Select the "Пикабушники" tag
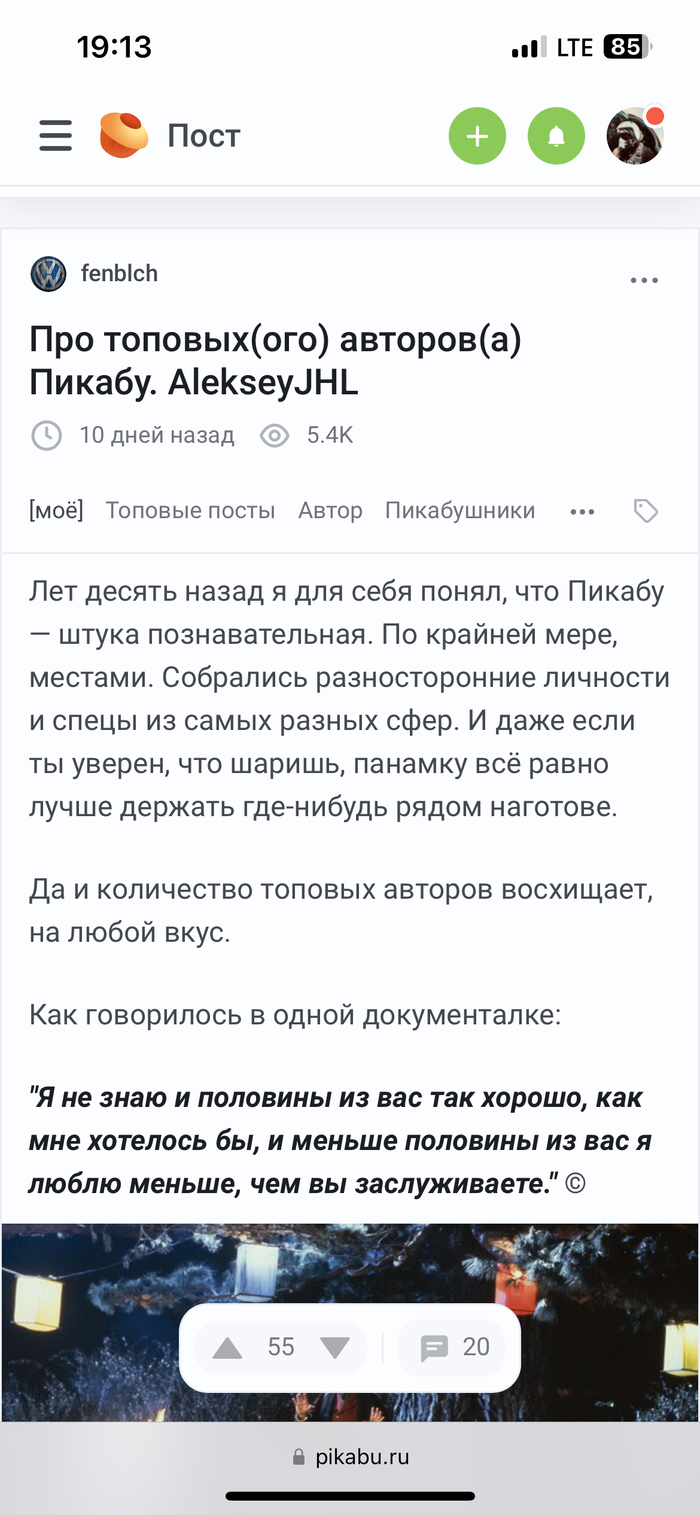700x1515 pixels. [x=460, y=511]
